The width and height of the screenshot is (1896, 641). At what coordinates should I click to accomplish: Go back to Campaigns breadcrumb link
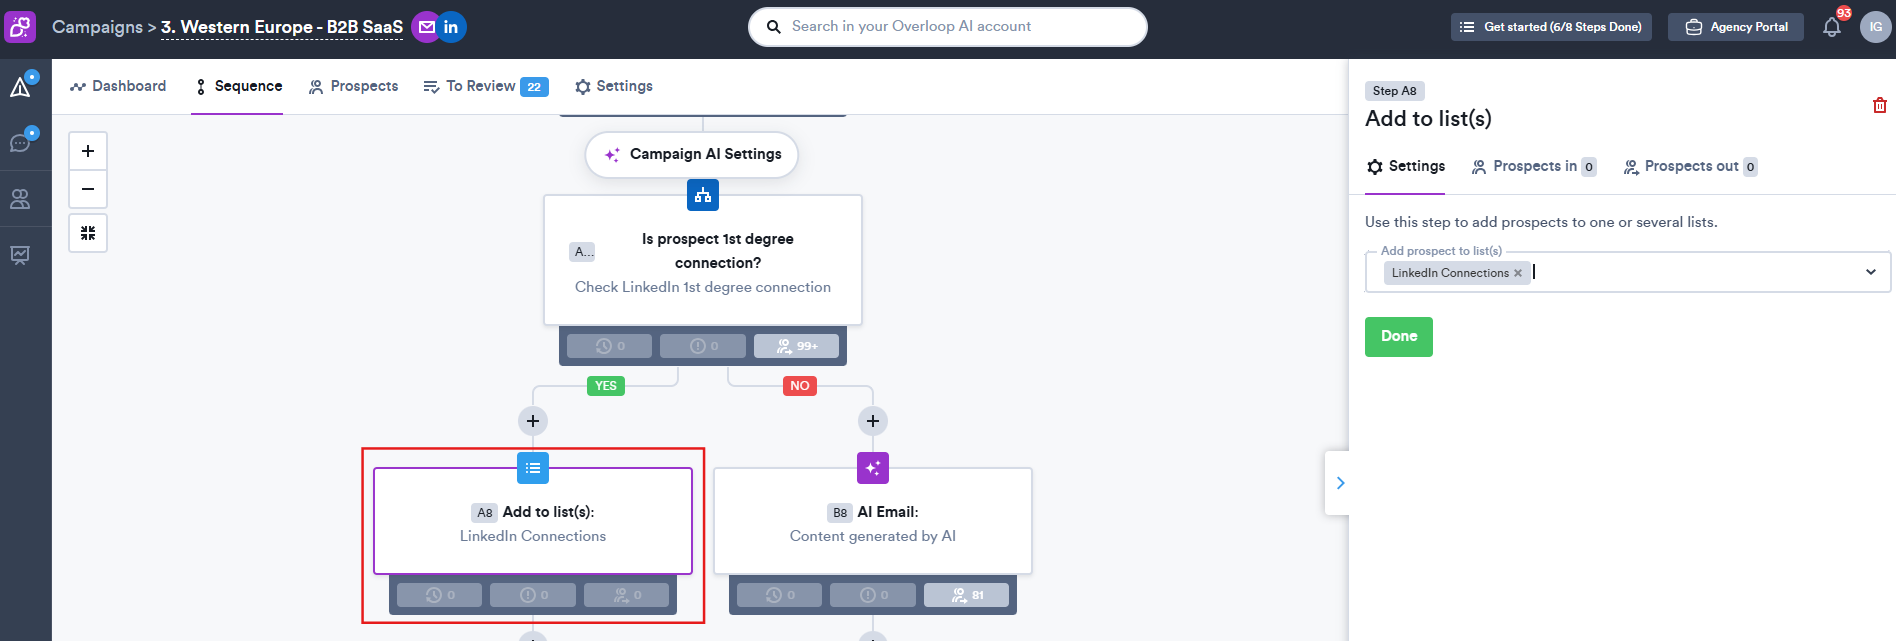(x=97, y=27)
